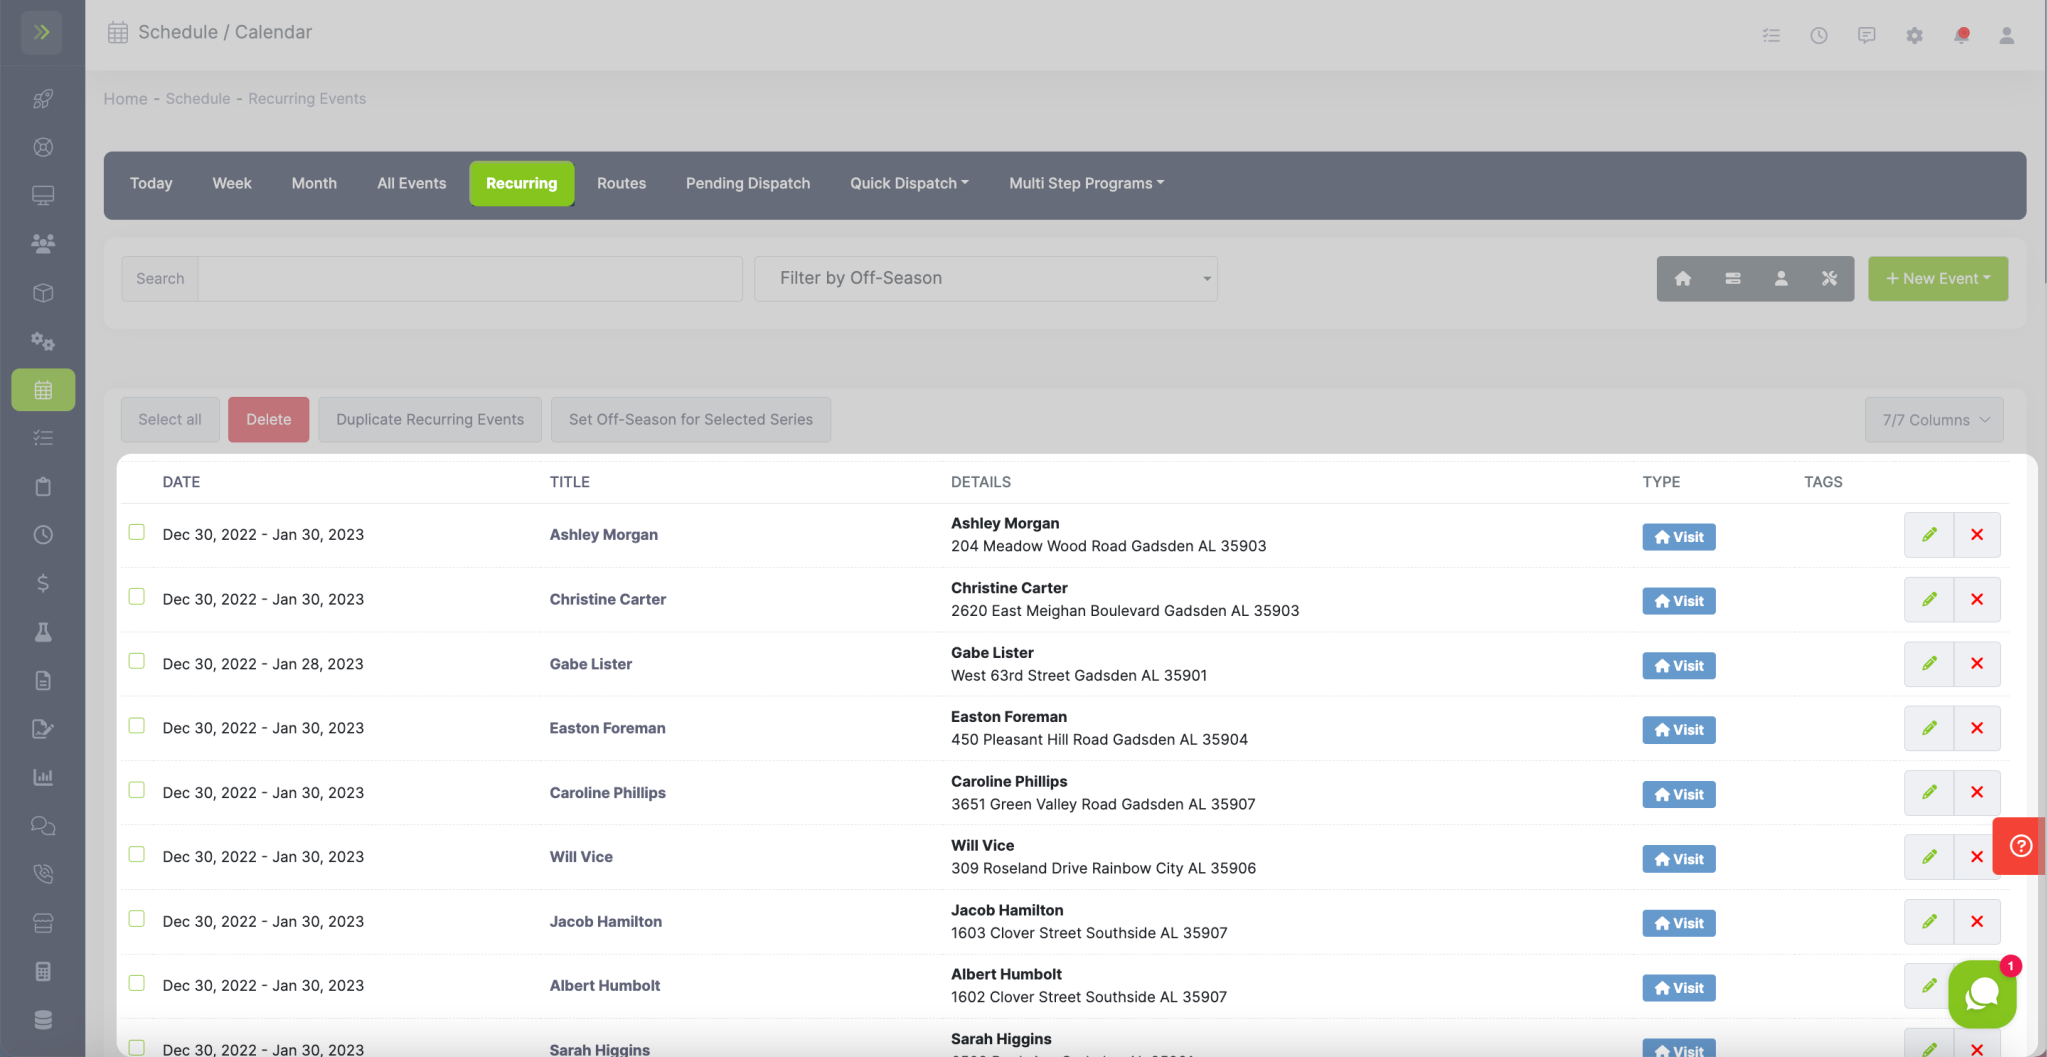Click the notification bell in the top bar
2048x1057 pixels.
(1961, 35)
